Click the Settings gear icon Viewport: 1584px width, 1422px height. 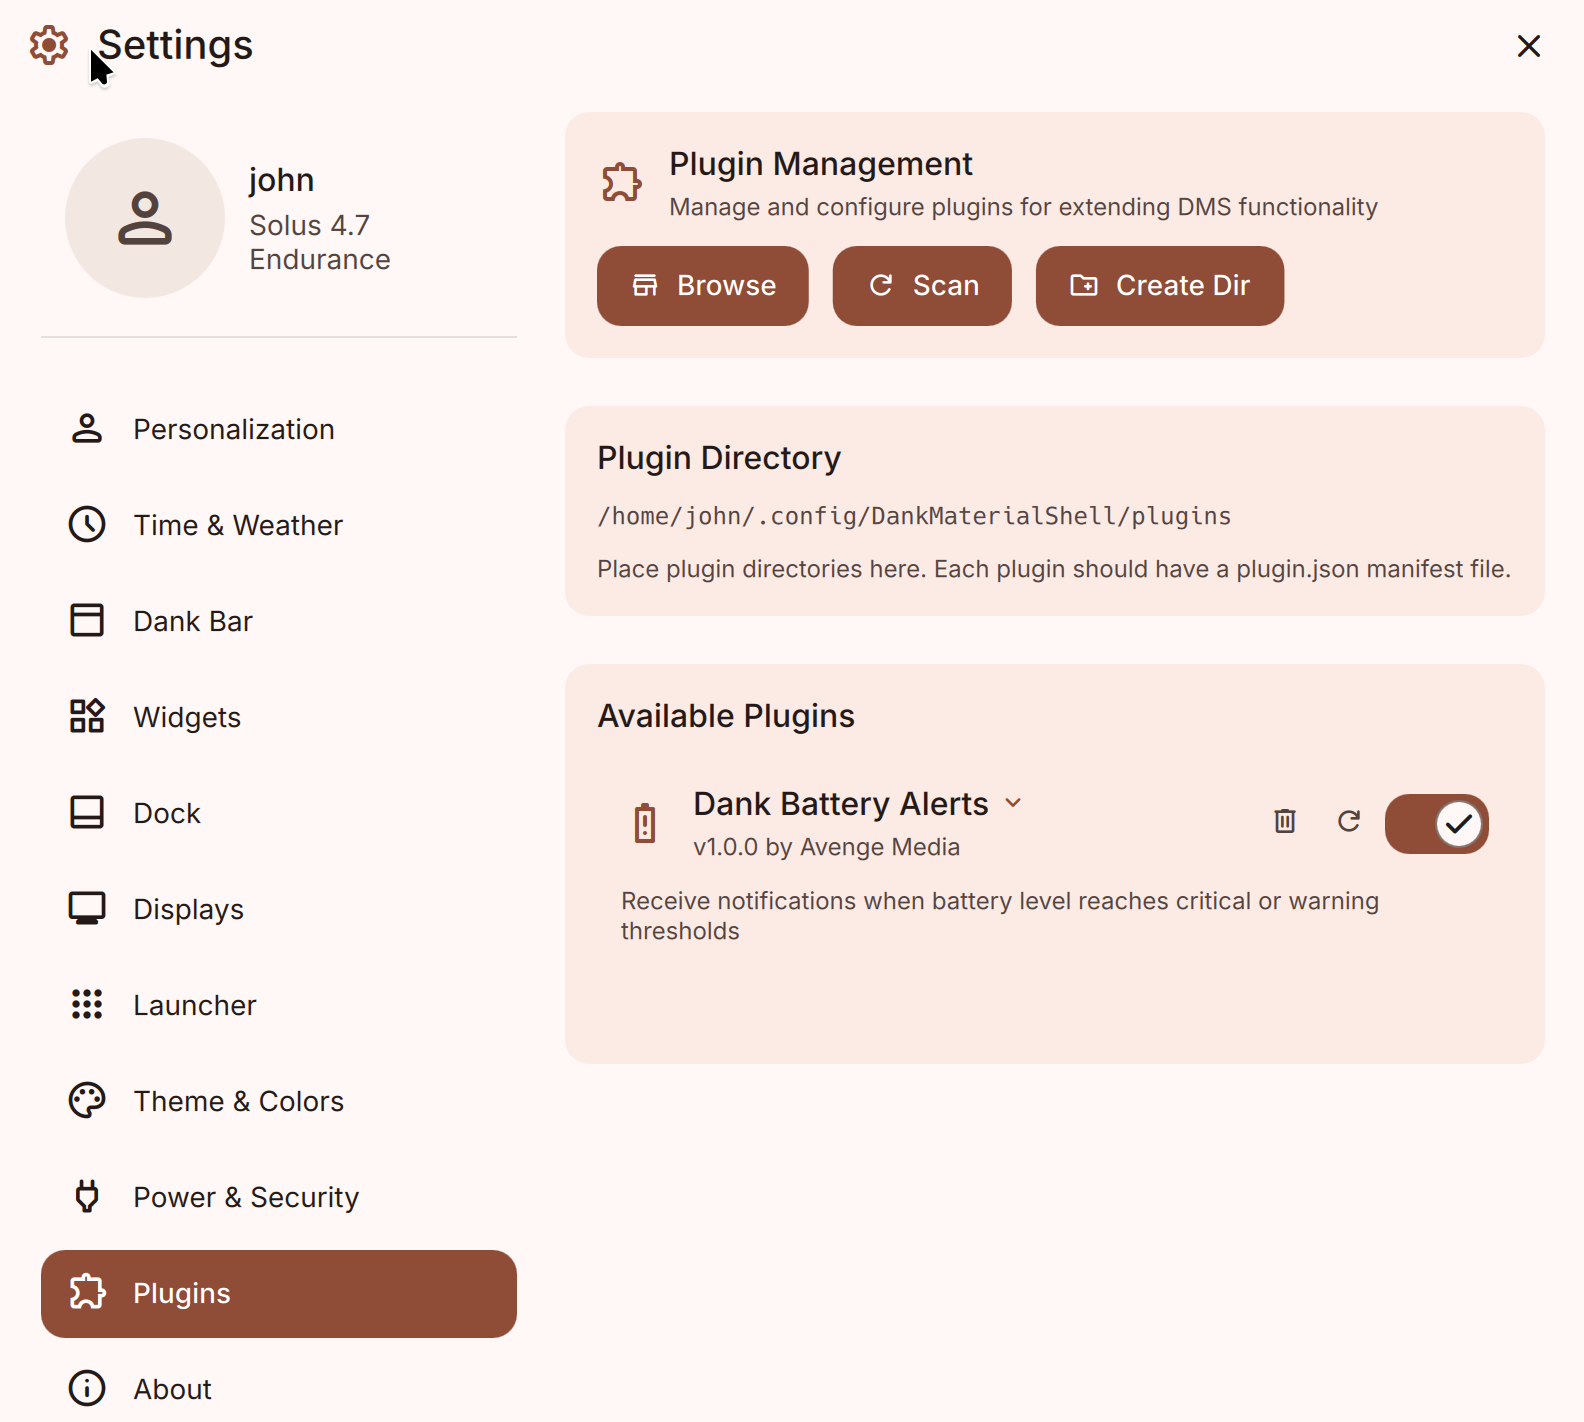[49, 45]
